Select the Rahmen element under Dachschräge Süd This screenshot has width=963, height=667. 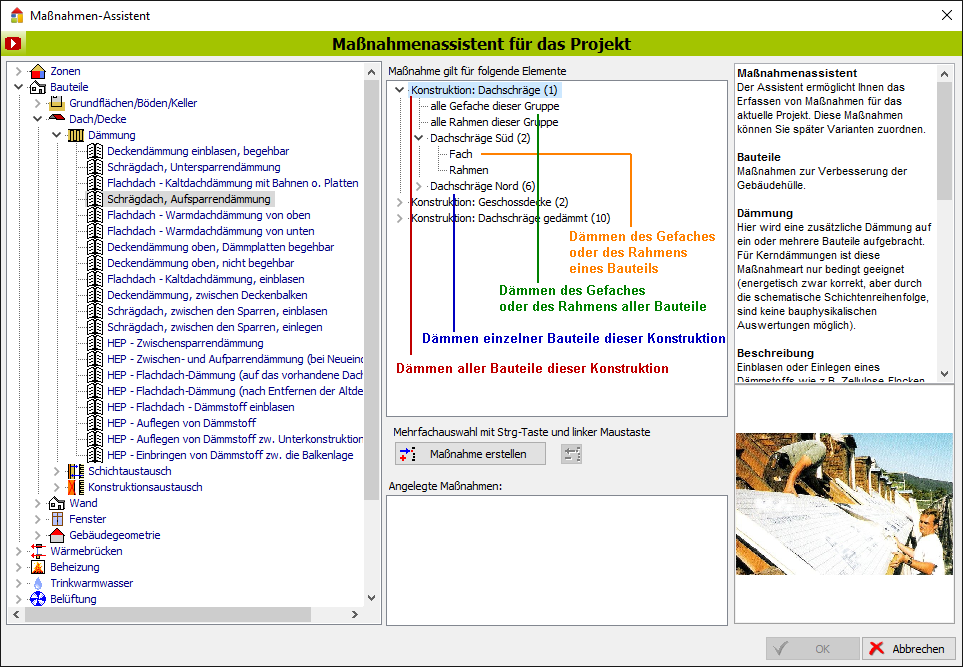[469, 170]
